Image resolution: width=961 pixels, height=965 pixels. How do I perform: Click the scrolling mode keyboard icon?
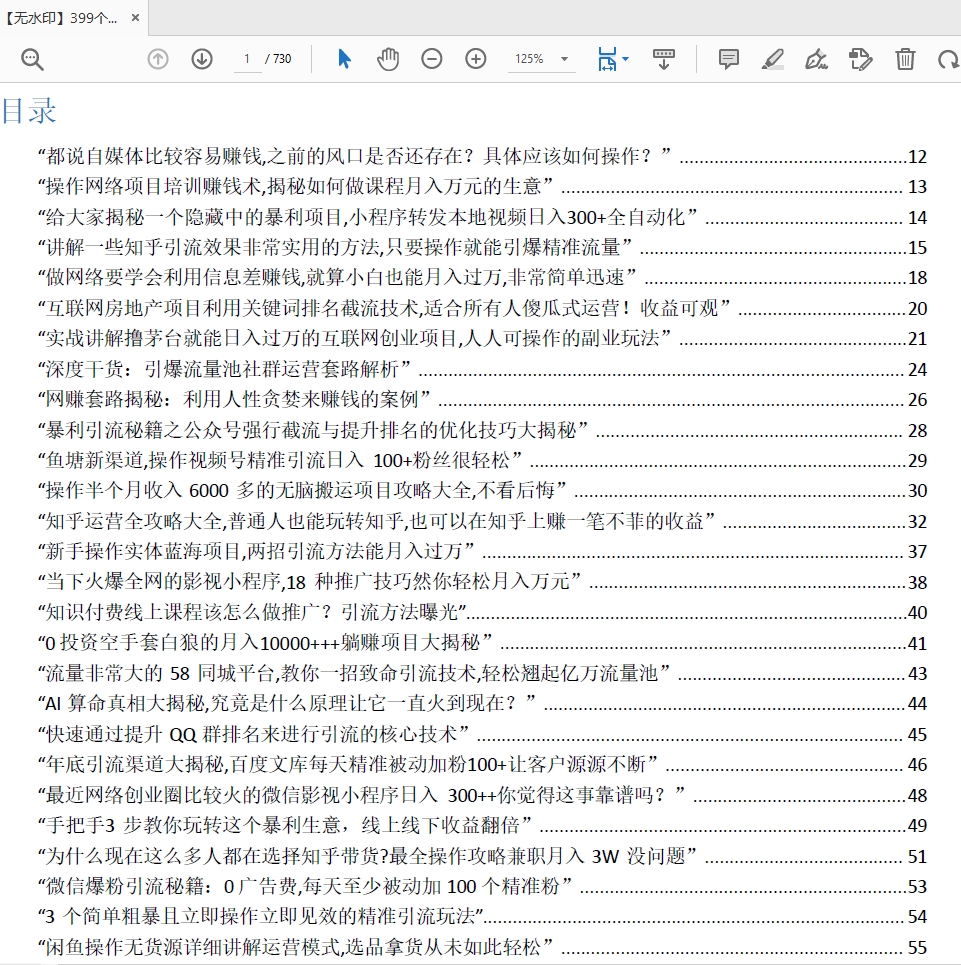coord(663,59)
